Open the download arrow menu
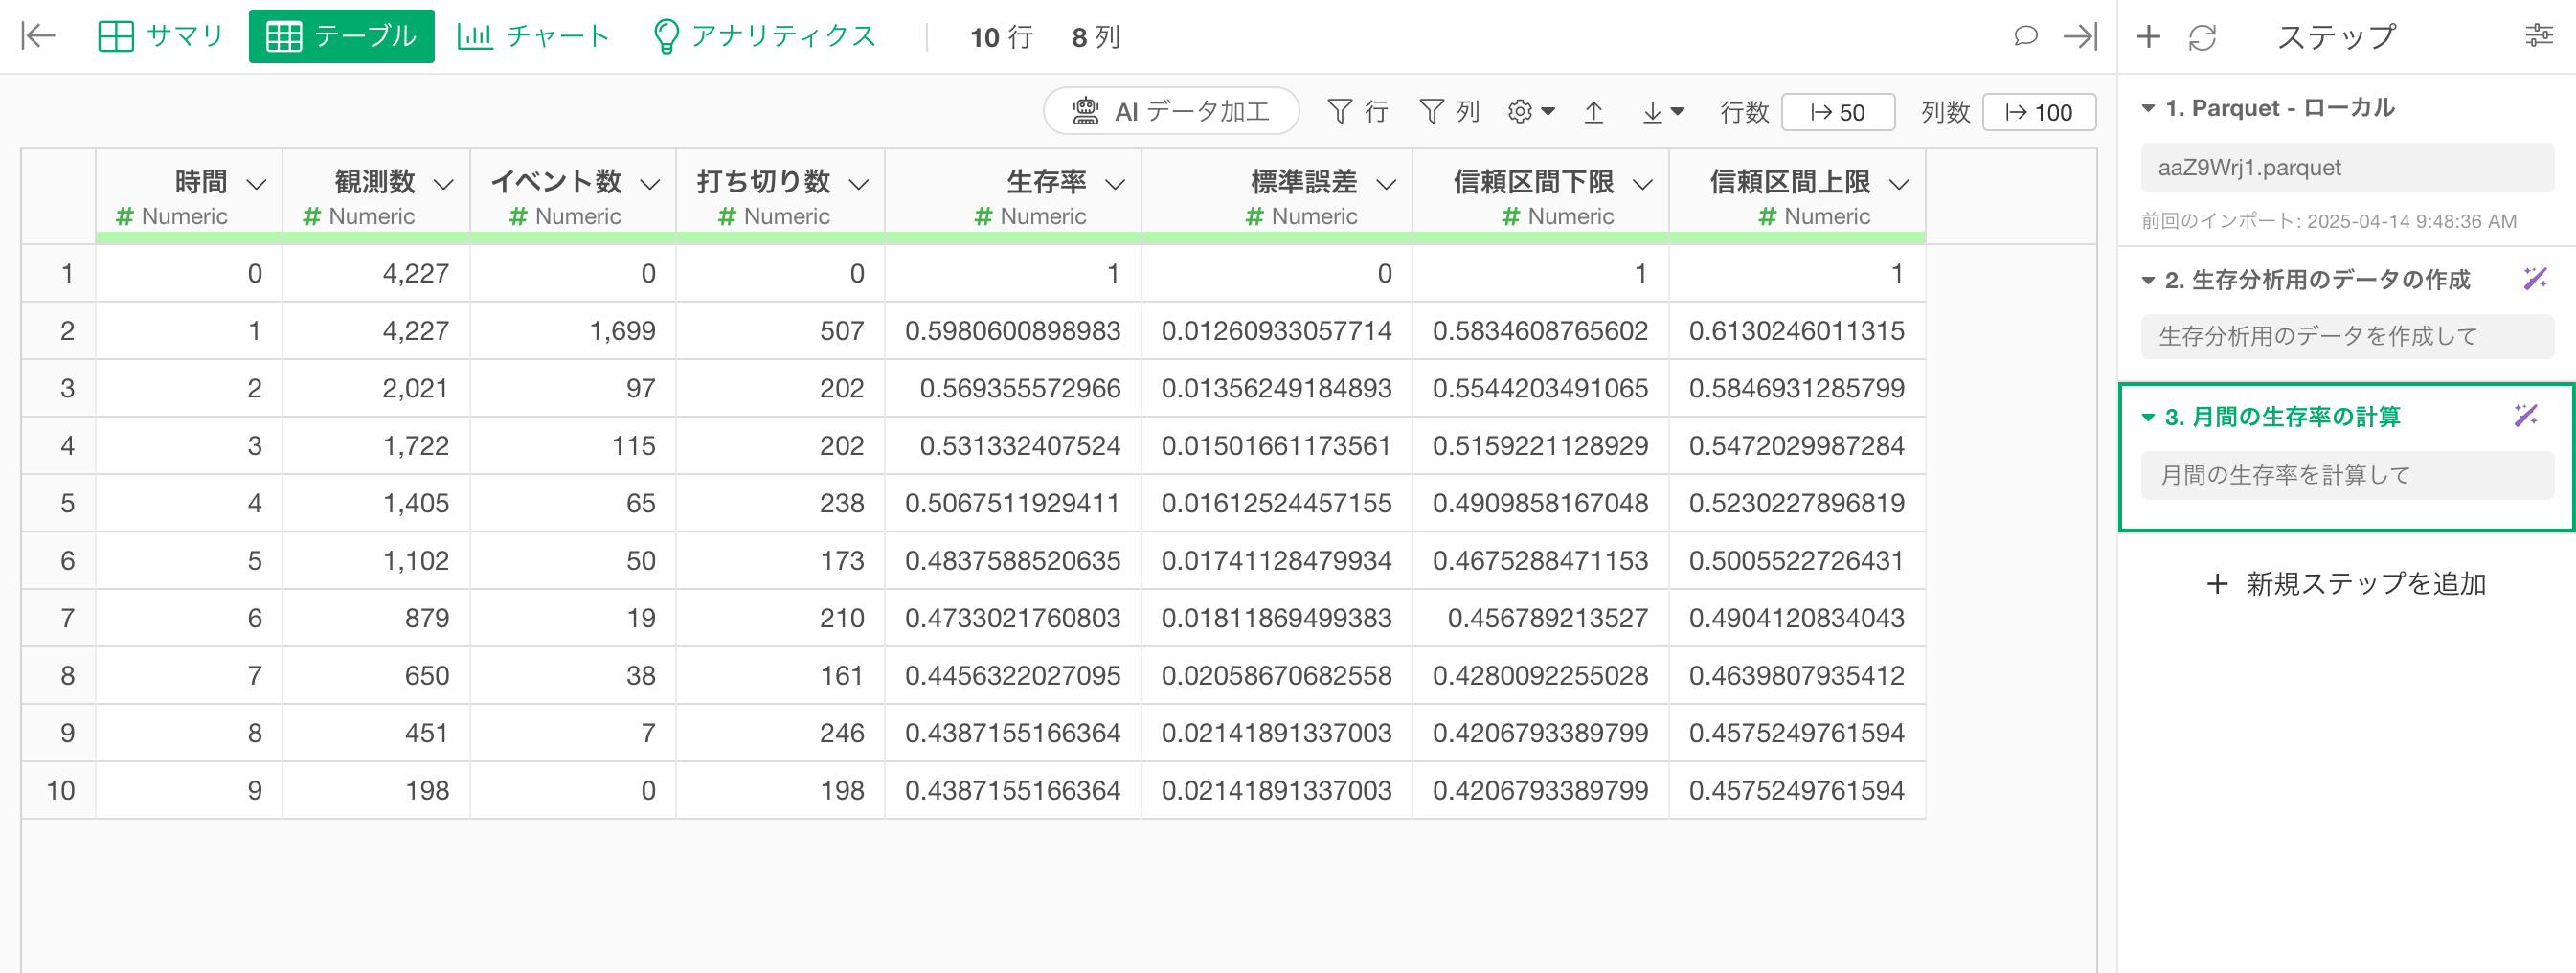Screen dimensions: 2576x973 coord(1663,112)
